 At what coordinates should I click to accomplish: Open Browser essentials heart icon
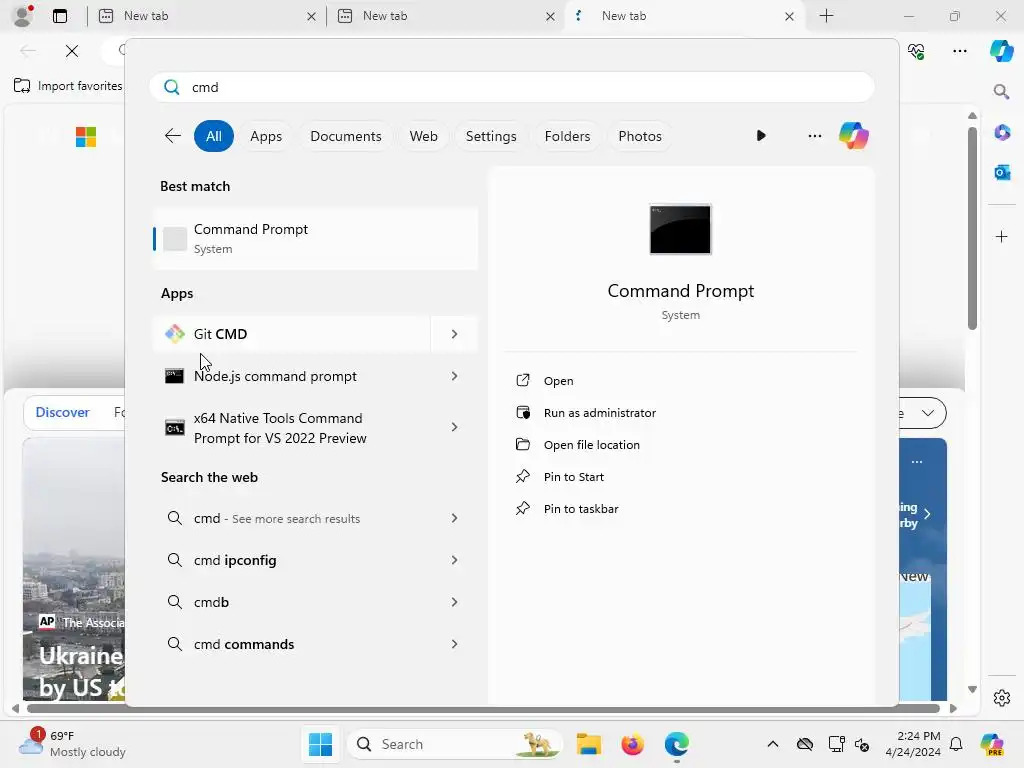[x=916, y=51]
